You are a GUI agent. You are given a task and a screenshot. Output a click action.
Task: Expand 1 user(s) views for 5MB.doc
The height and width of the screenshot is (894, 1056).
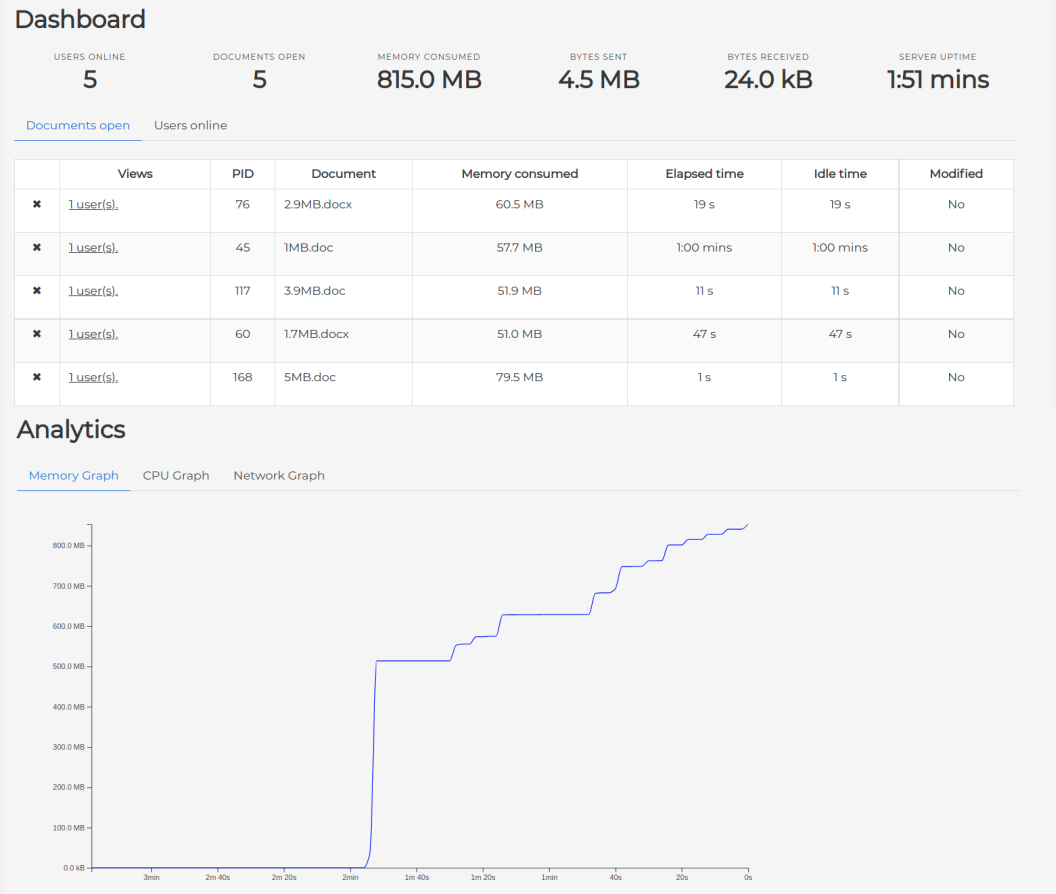93,377
